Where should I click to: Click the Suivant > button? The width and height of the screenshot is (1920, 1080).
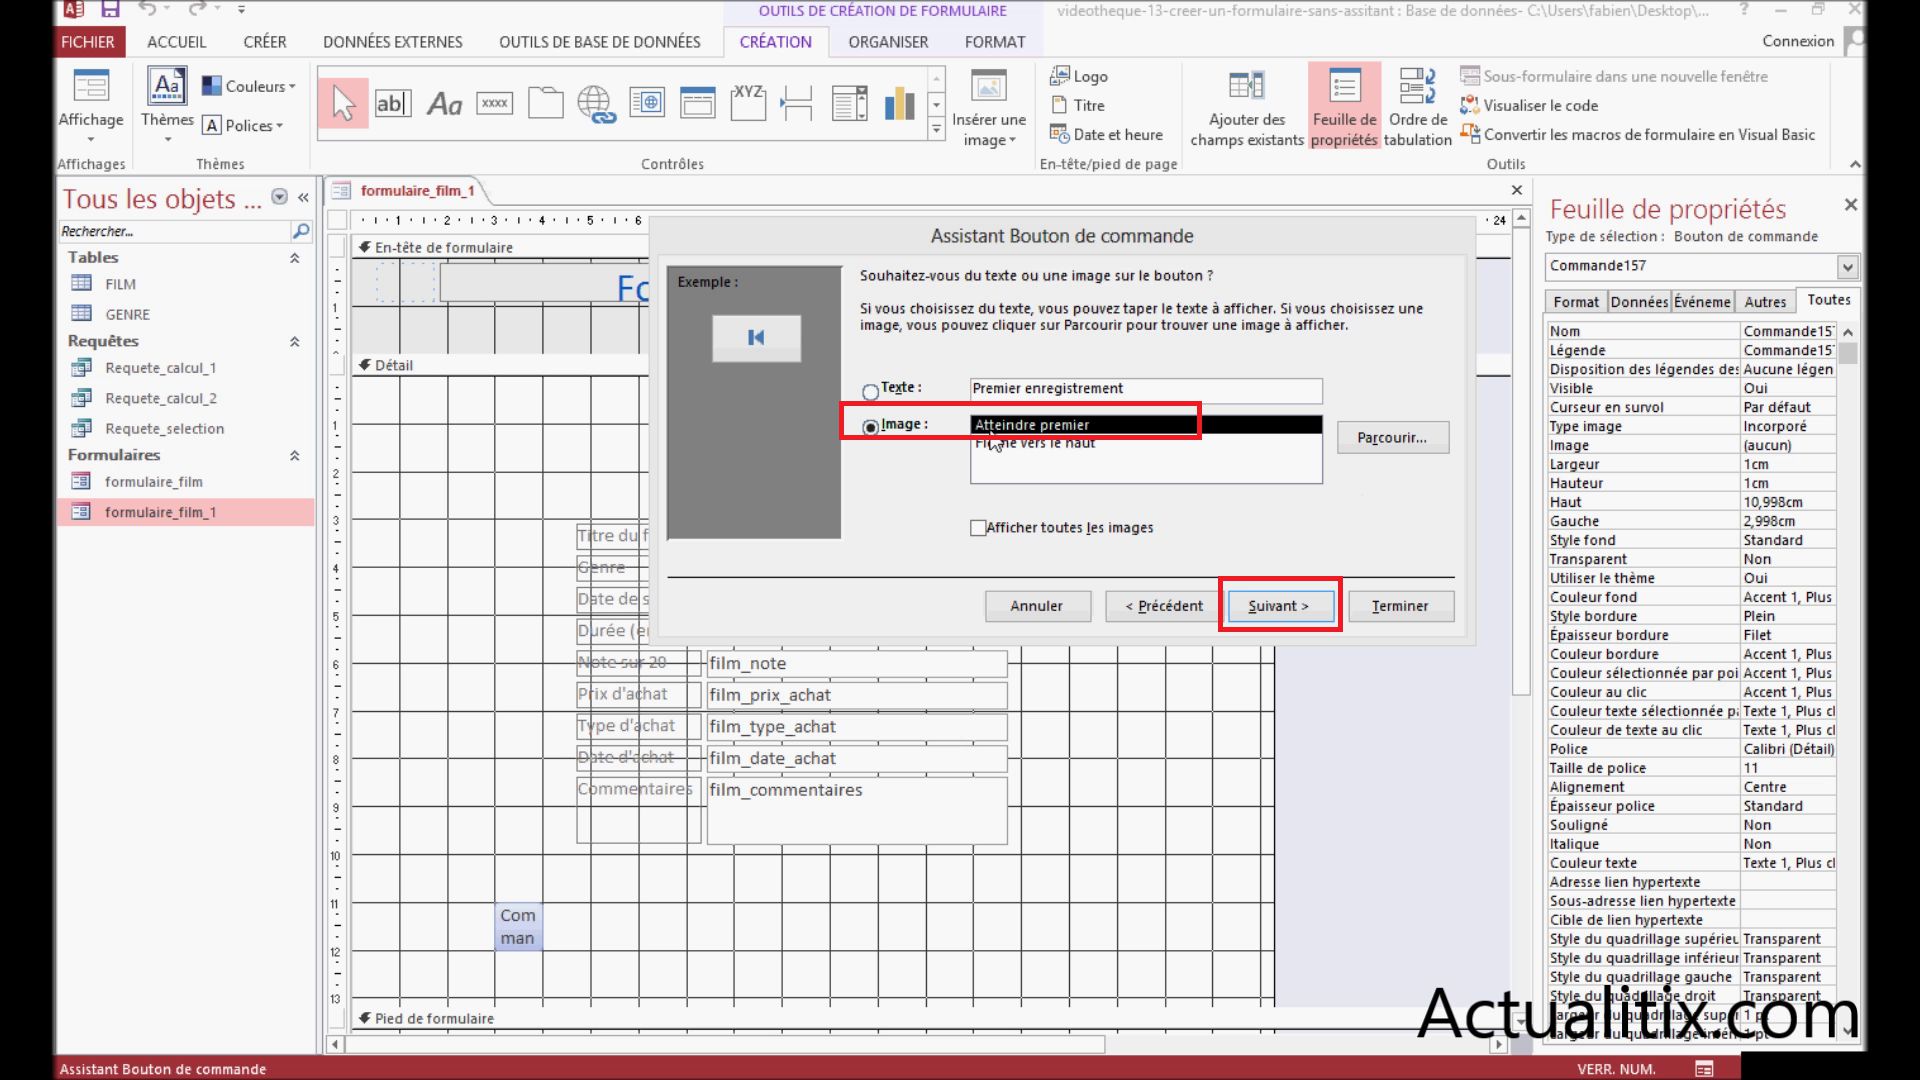pos(1279,606)
